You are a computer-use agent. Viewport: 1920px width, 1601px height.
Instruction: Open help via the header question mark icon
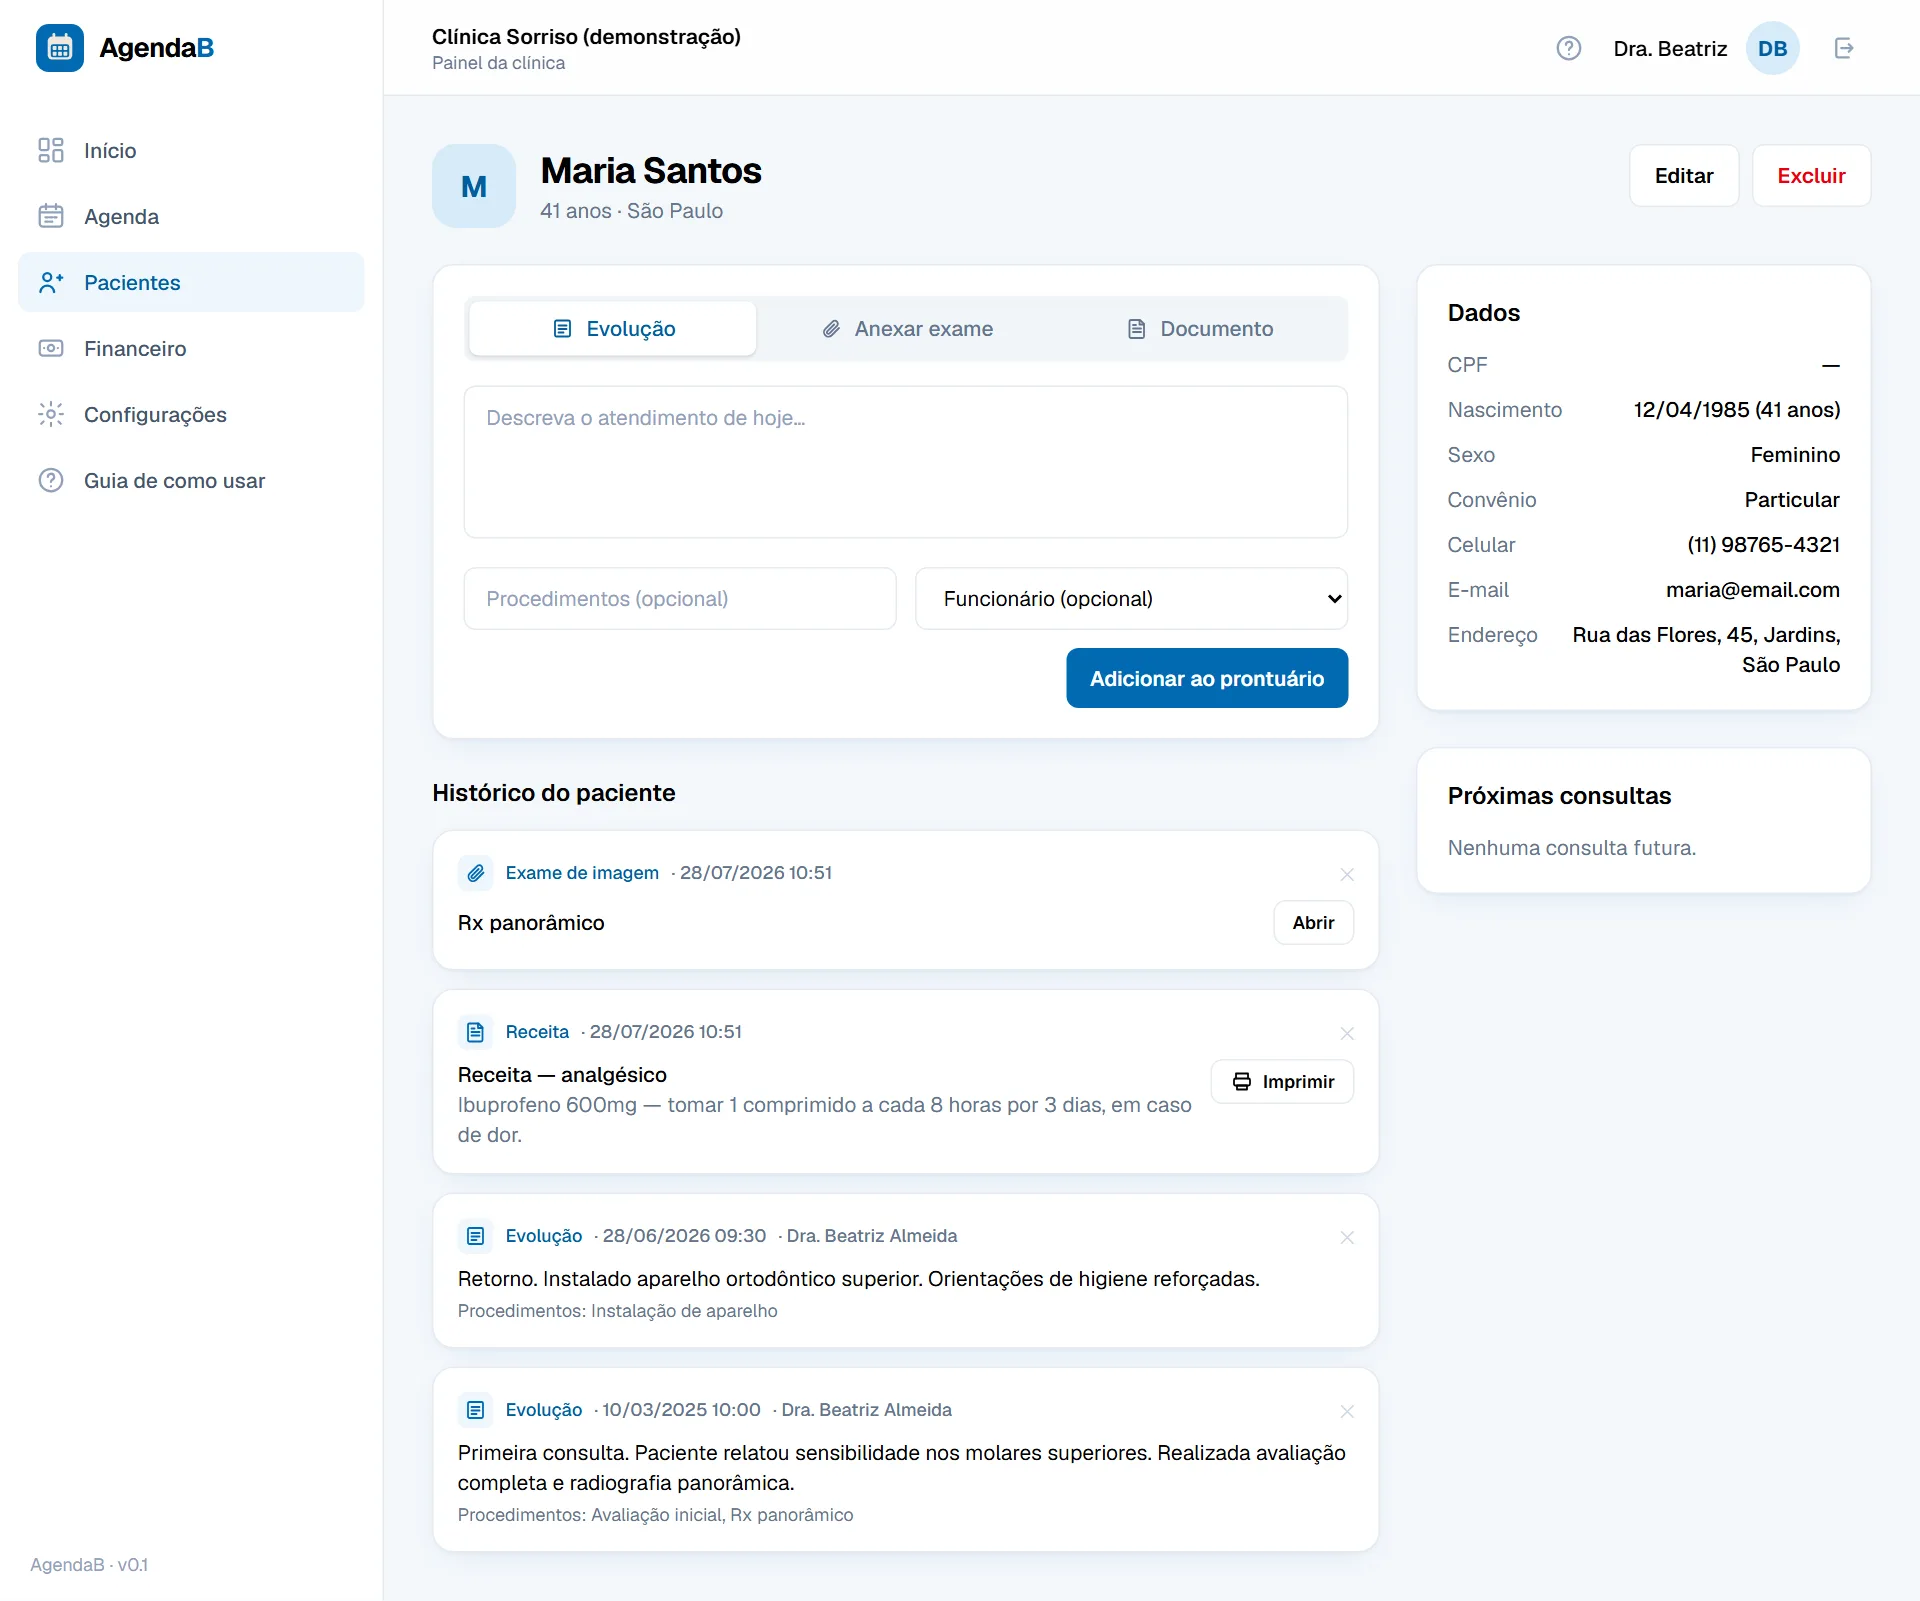(x=1569, y=48)
